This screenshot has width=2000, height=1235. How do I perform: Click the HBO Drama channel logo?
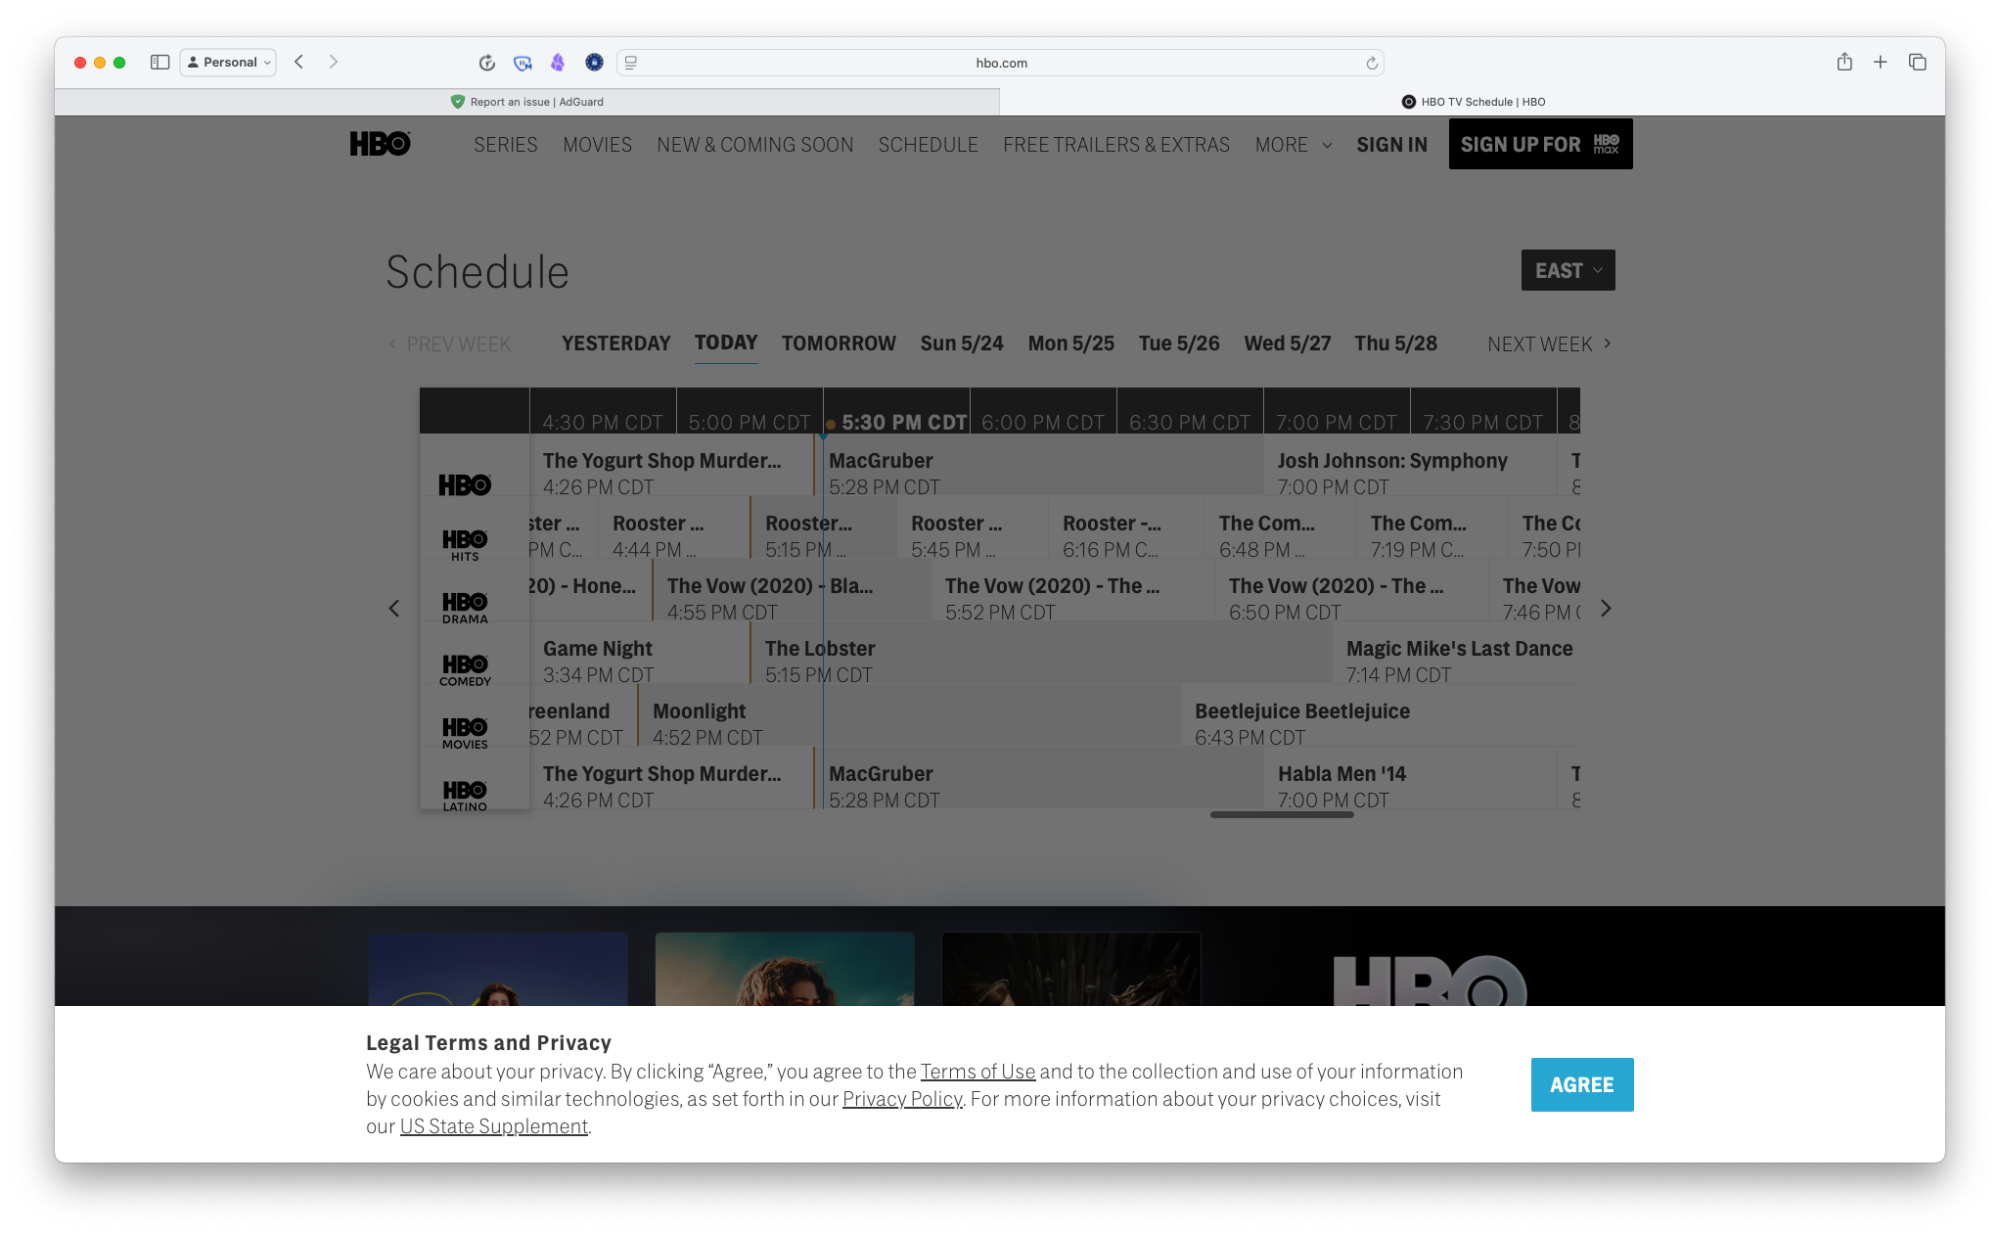(465, 607)
